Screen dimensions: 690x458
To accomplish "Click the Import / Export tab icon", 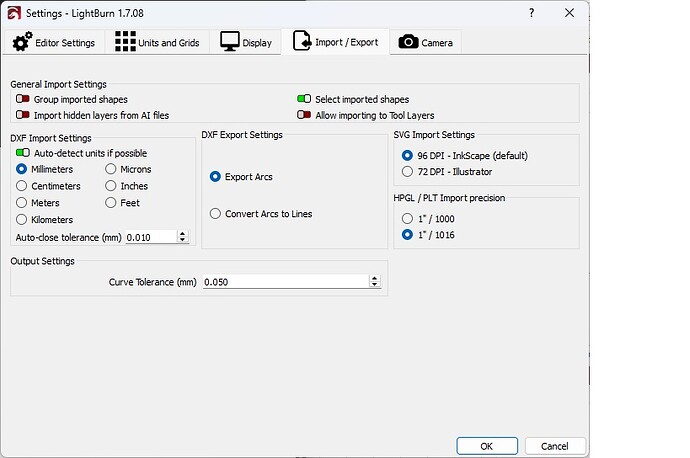I will [x=301, y=42].
